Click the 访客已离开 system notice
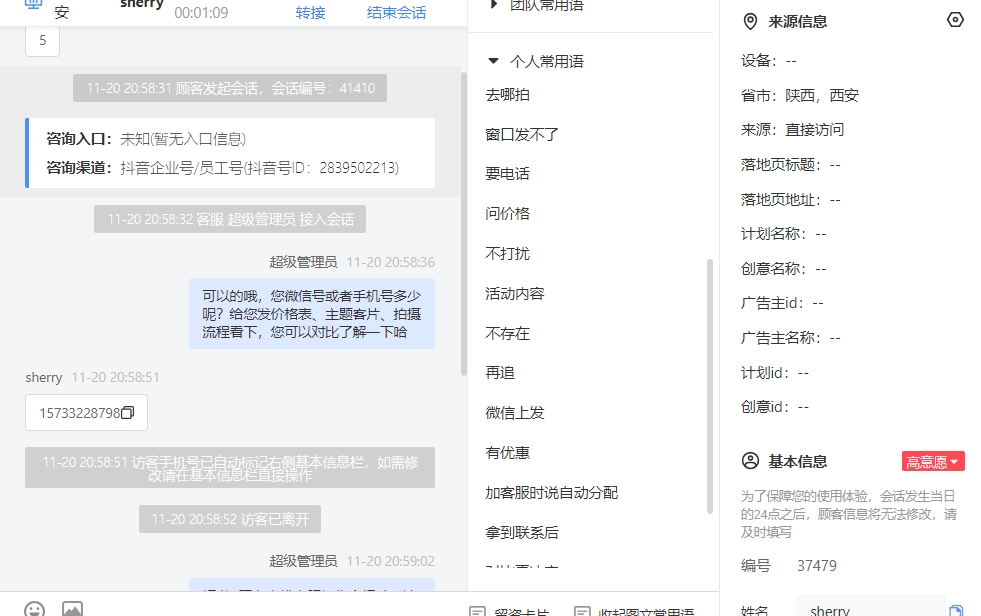Viewport: 981px width, 616px height. click(x=230, y=519)
